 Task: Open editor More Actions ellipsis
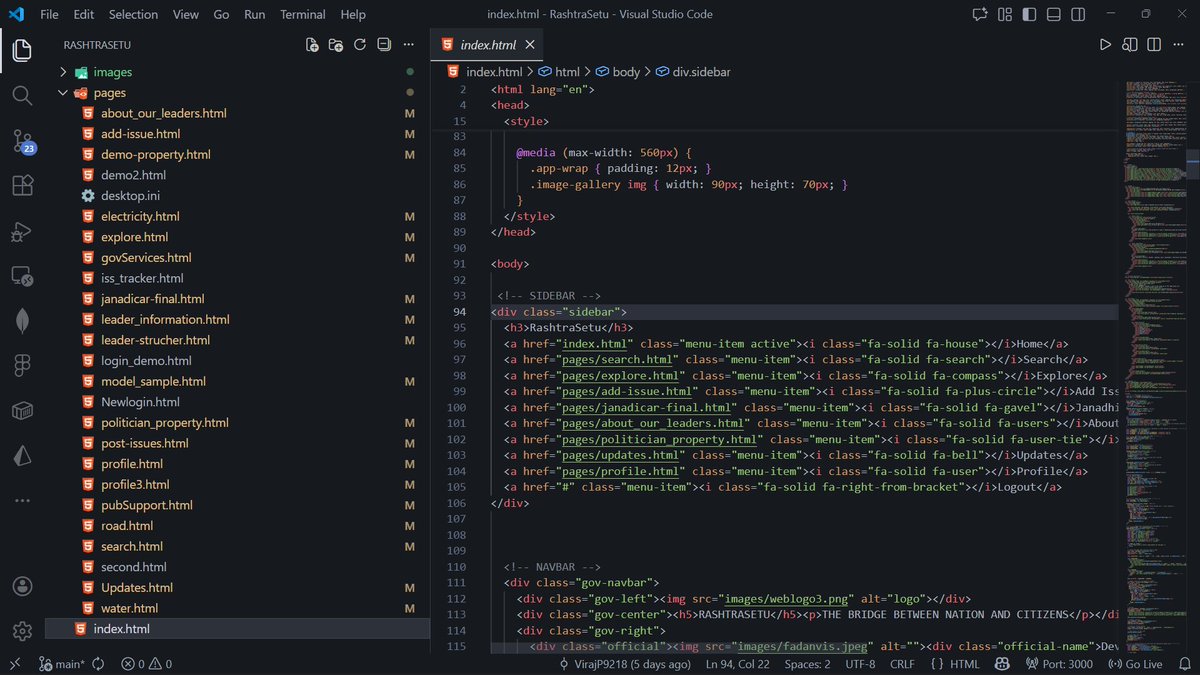tap(1178, 45)
